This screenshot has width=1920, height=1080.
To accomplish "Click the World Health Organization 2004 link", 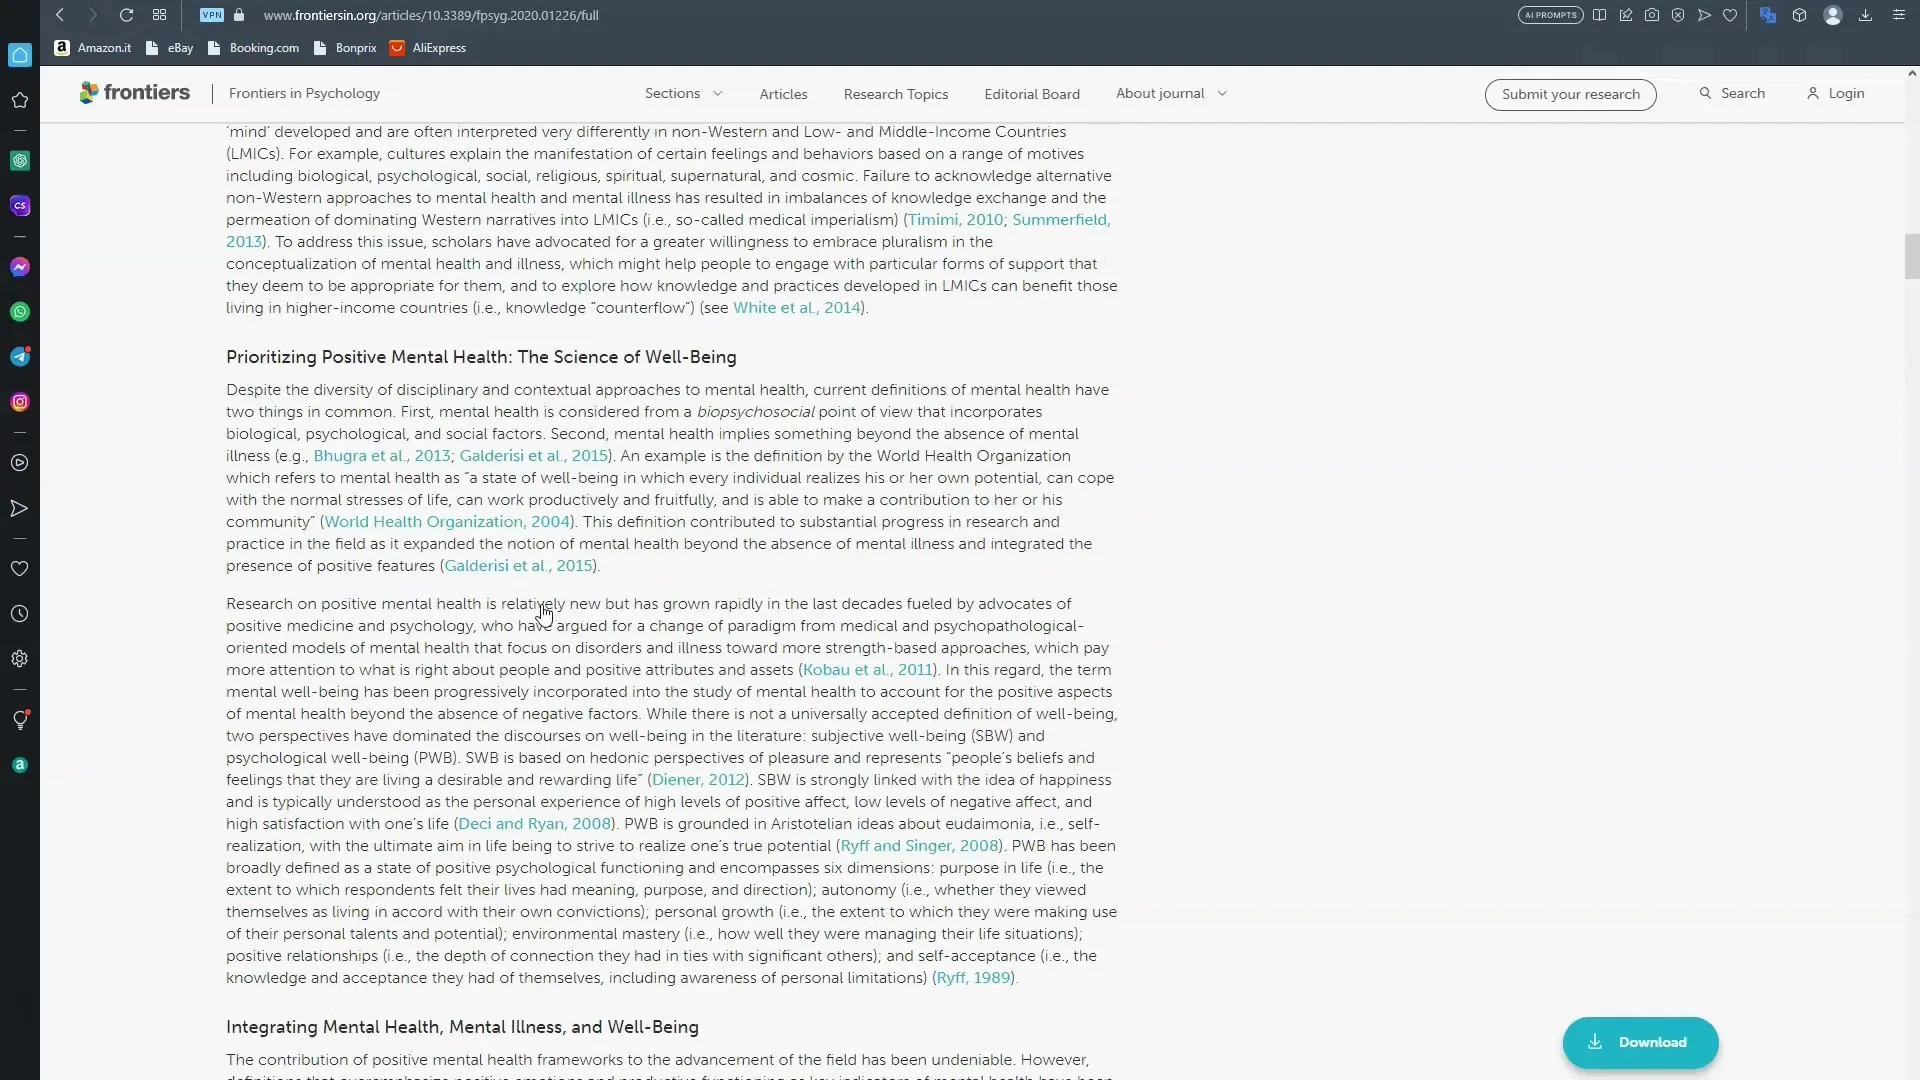I will (446, 521).
